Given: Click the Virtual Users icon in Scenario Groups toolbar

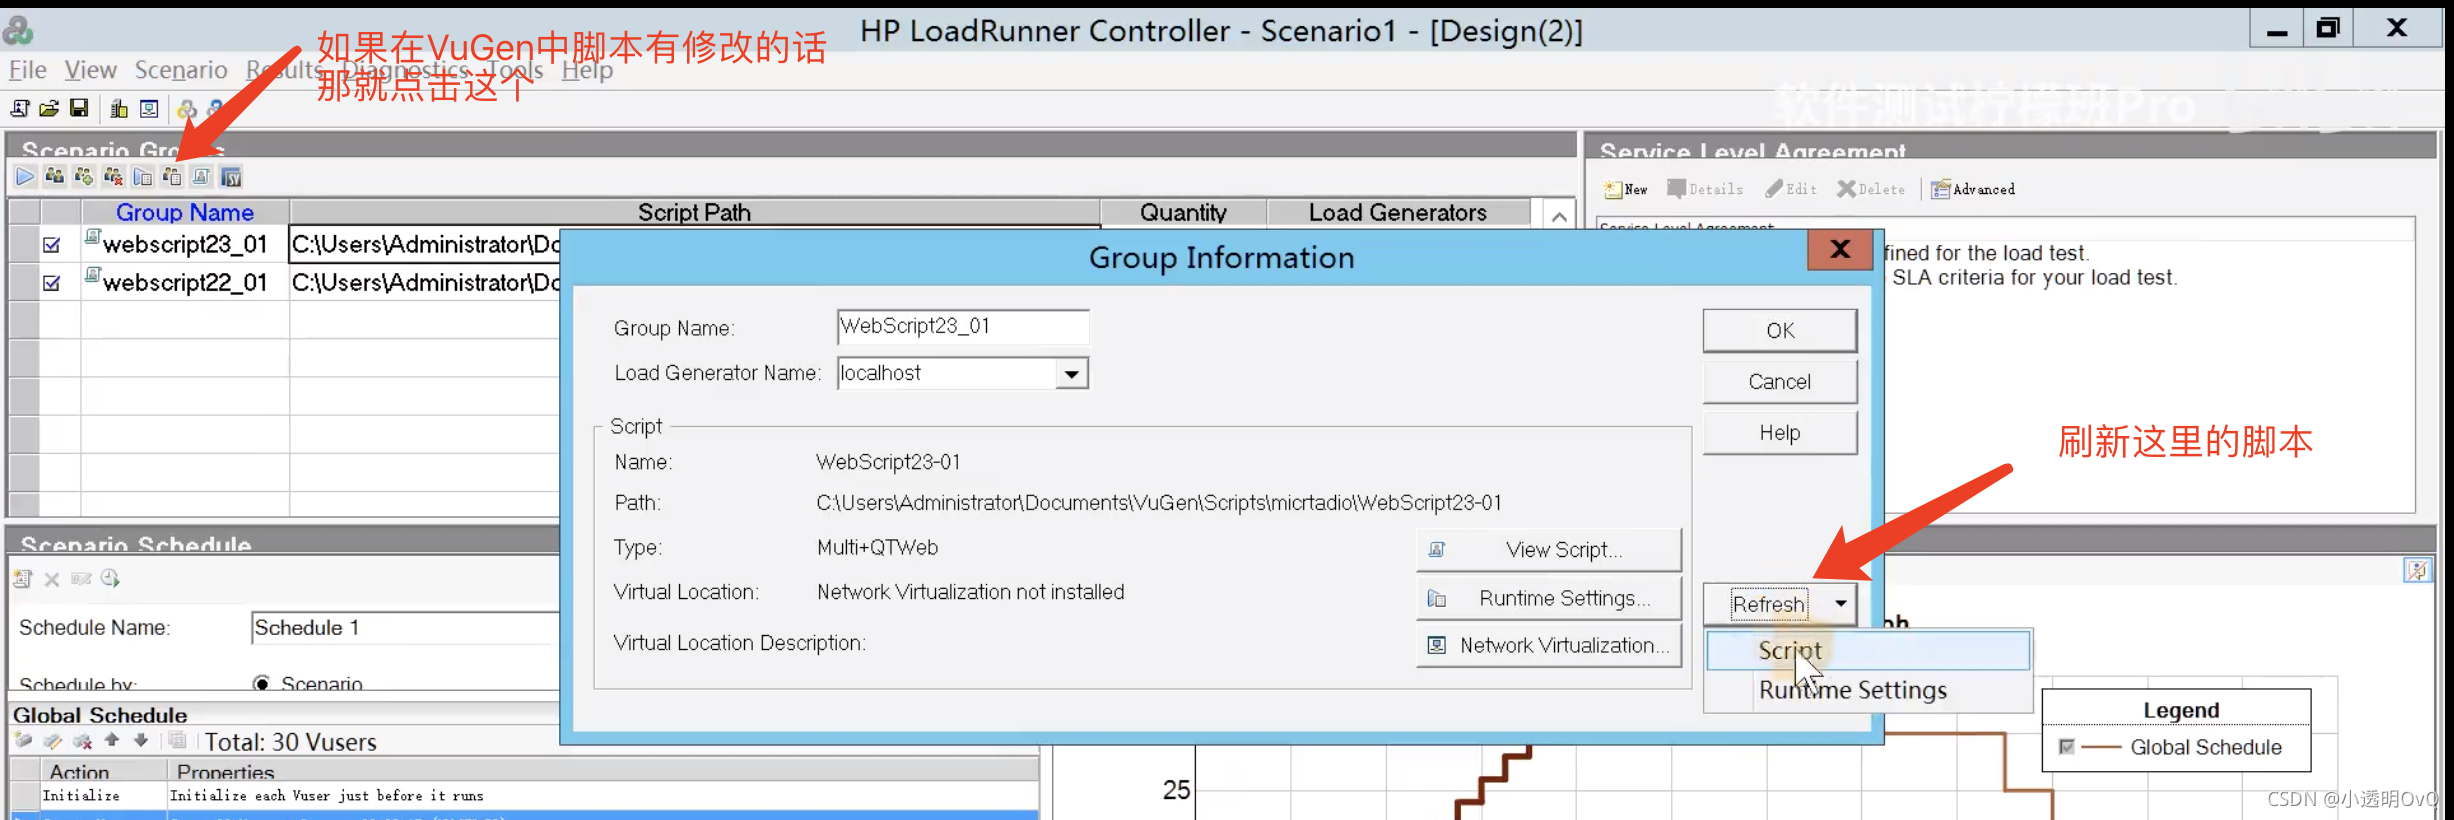Looking at the screenshot, I should coord(55,177).
